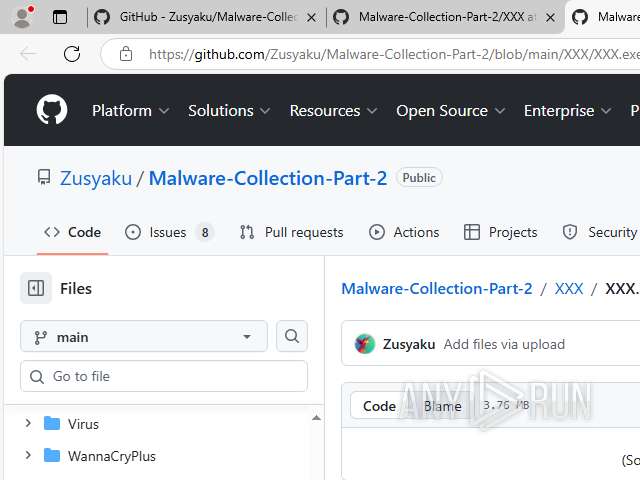Open the Projects tab
Image resolution: width=640 pixels, height=480 pixels.
click(x=501, y=232)
